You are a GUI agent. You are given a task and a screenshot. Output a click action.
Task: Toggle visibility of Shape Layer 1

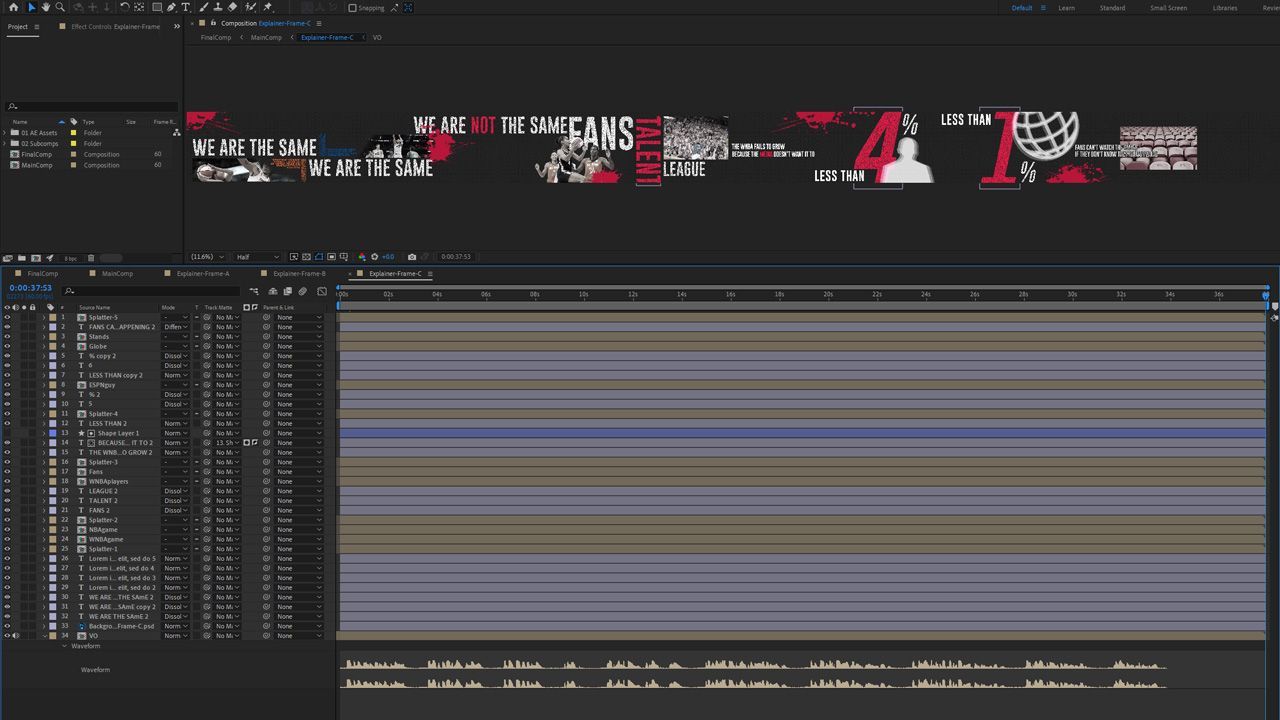pyautogui.click(x=7, y=433)
